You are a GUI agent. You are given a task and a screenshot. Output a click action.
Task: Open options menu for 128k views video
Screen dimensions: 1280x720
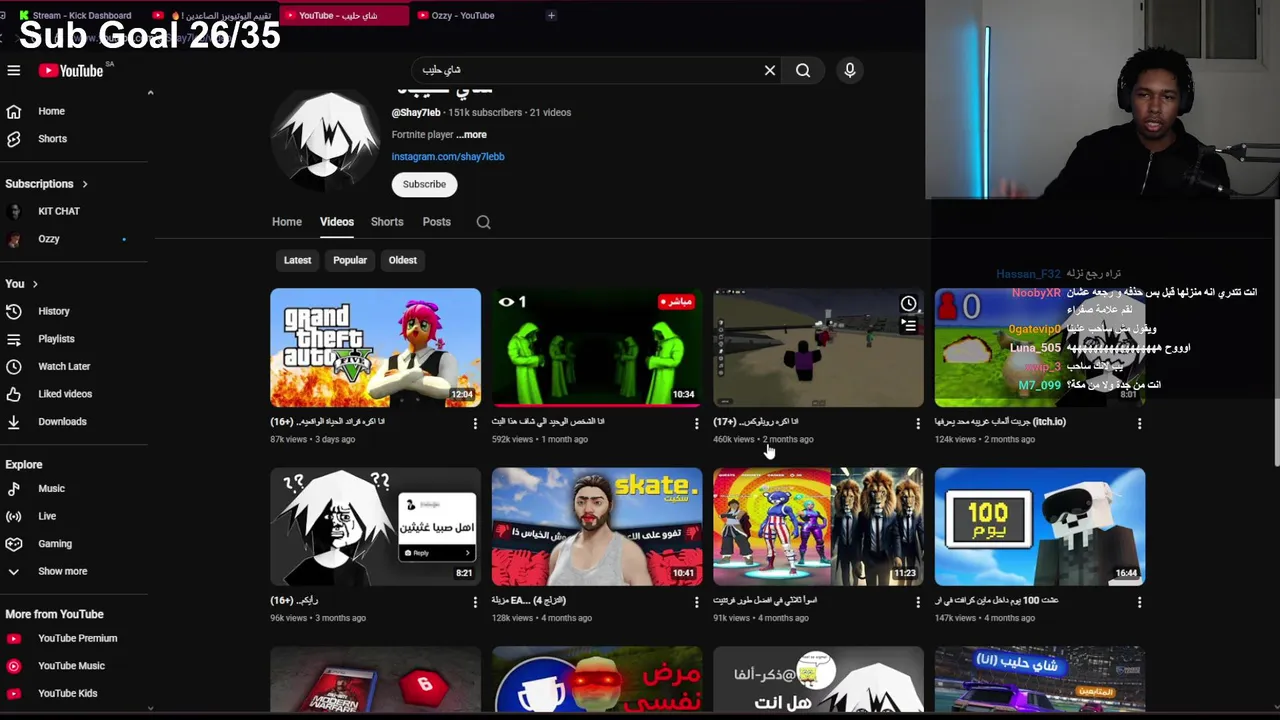tap(697, 603)
